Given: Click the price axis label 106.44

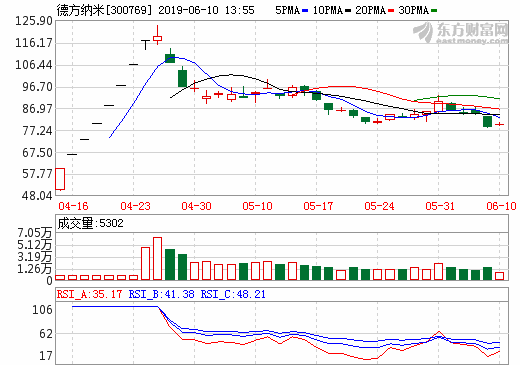Looking at the screenshot, I should [x=34, y=65].
